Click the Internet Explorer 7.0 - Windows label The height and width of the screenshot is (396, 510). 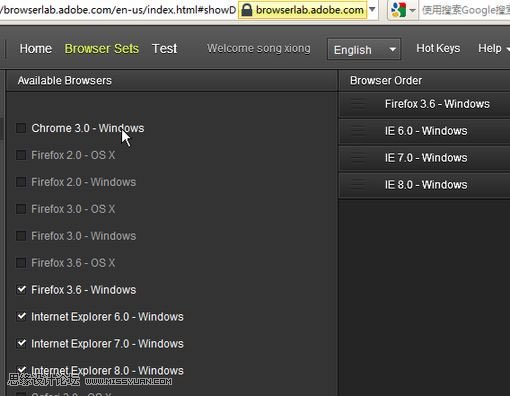(x=107, y=344)
